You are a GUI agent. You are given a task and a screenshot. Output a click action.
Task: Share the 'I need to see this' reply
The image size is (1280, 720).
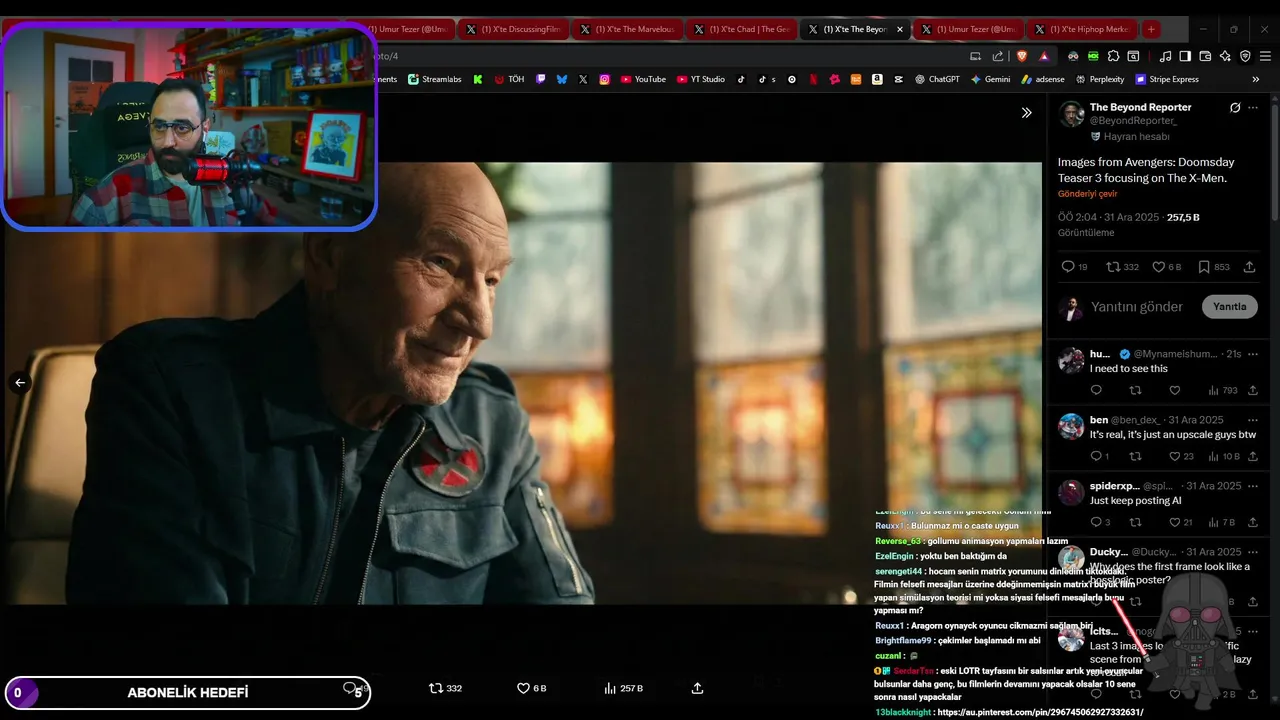pos(1252,390)
